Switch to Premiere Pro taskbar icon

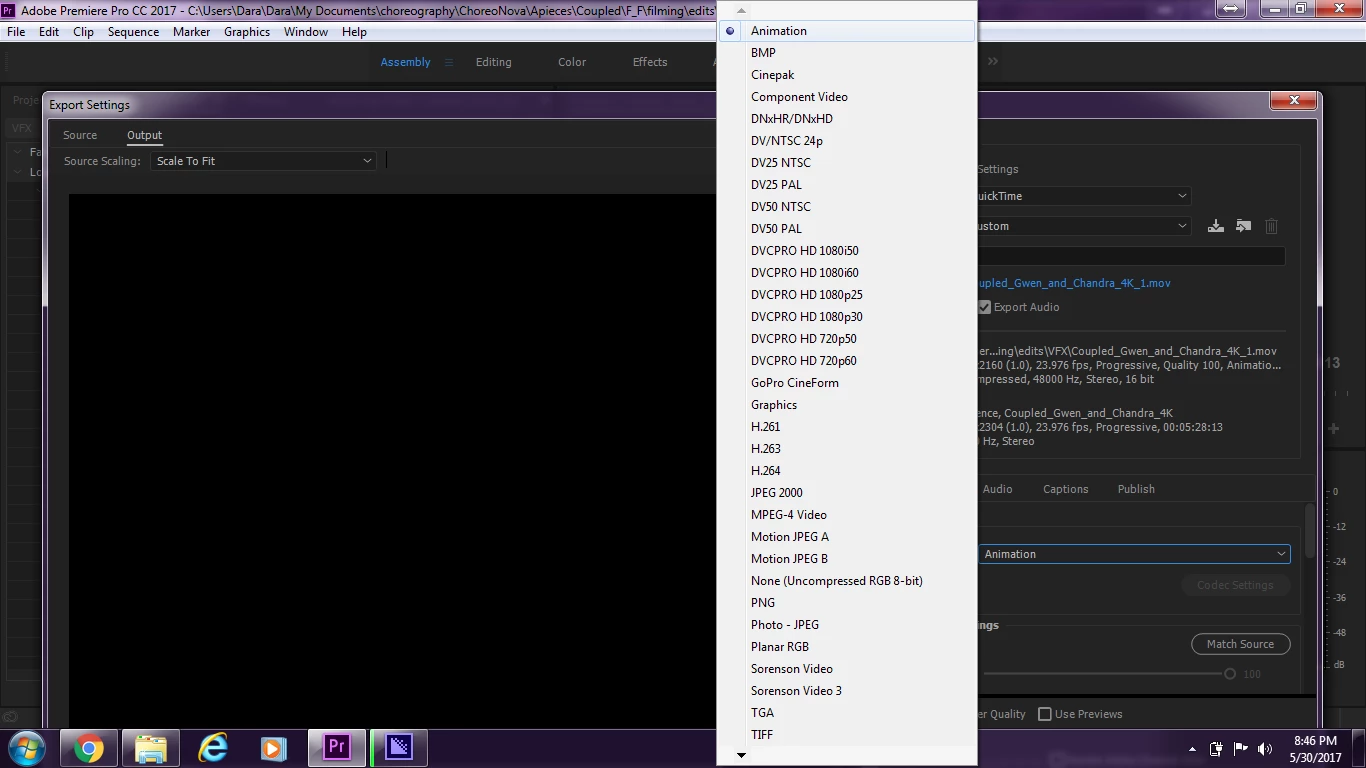[x=337, y=748]
